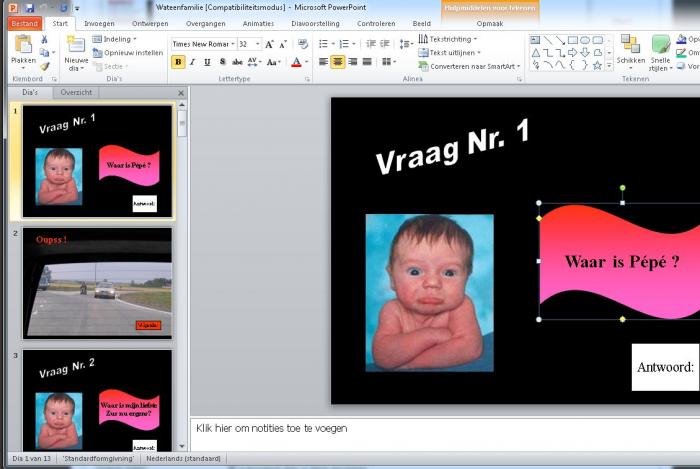Click the increase indent icon

385,44
